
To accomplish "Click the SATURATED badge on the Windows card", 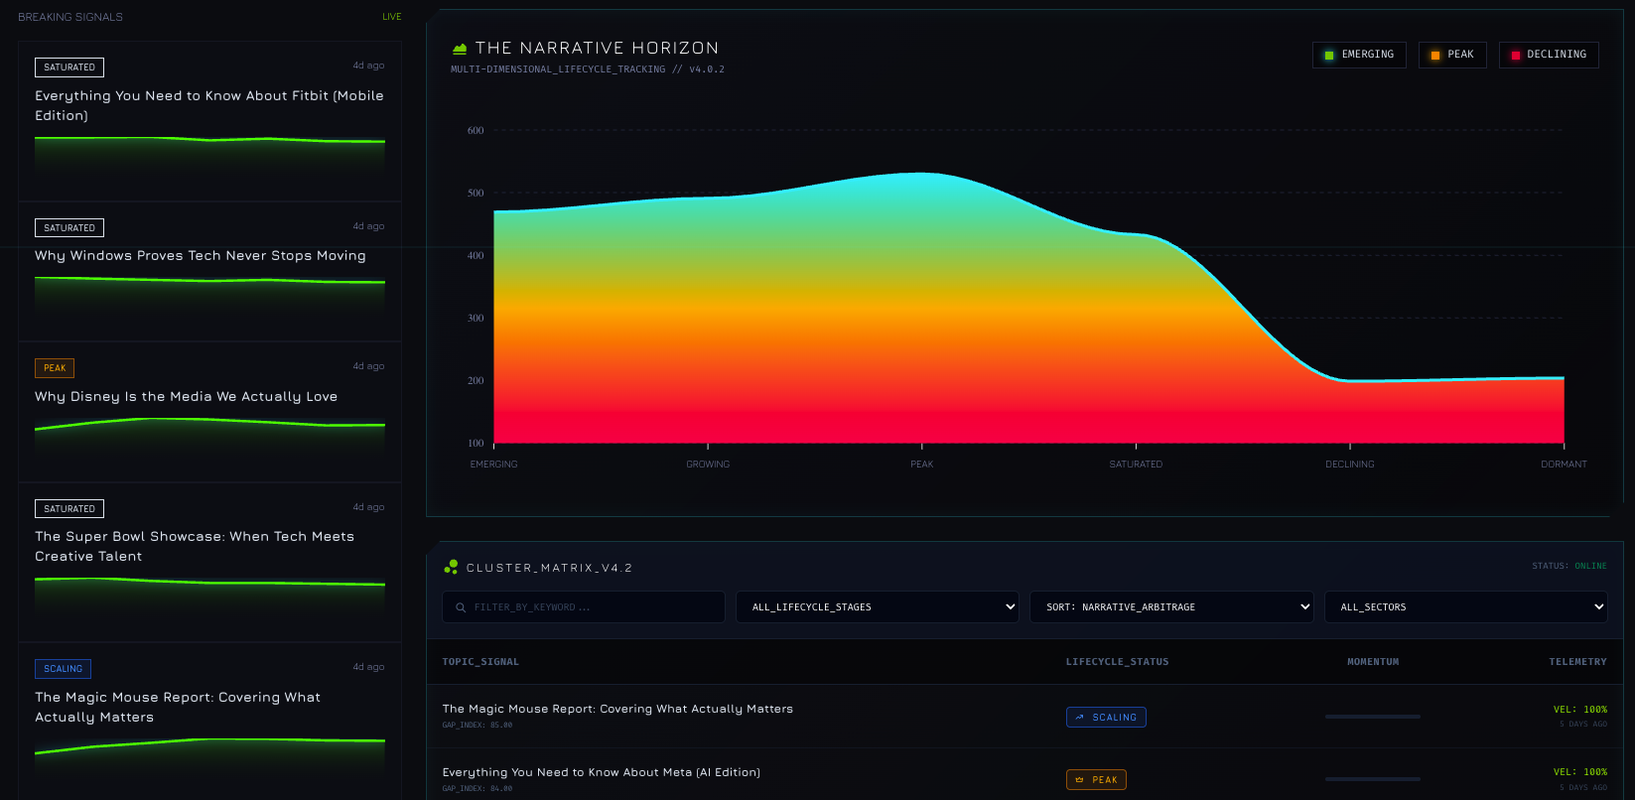I will (69, 228).
